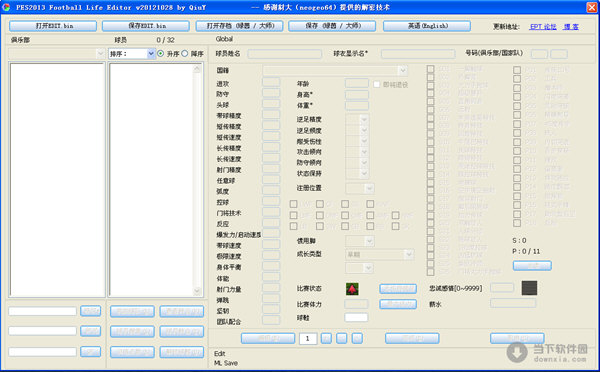Click the Edit status text
600x372 pixels.
(x=220, y=353)
